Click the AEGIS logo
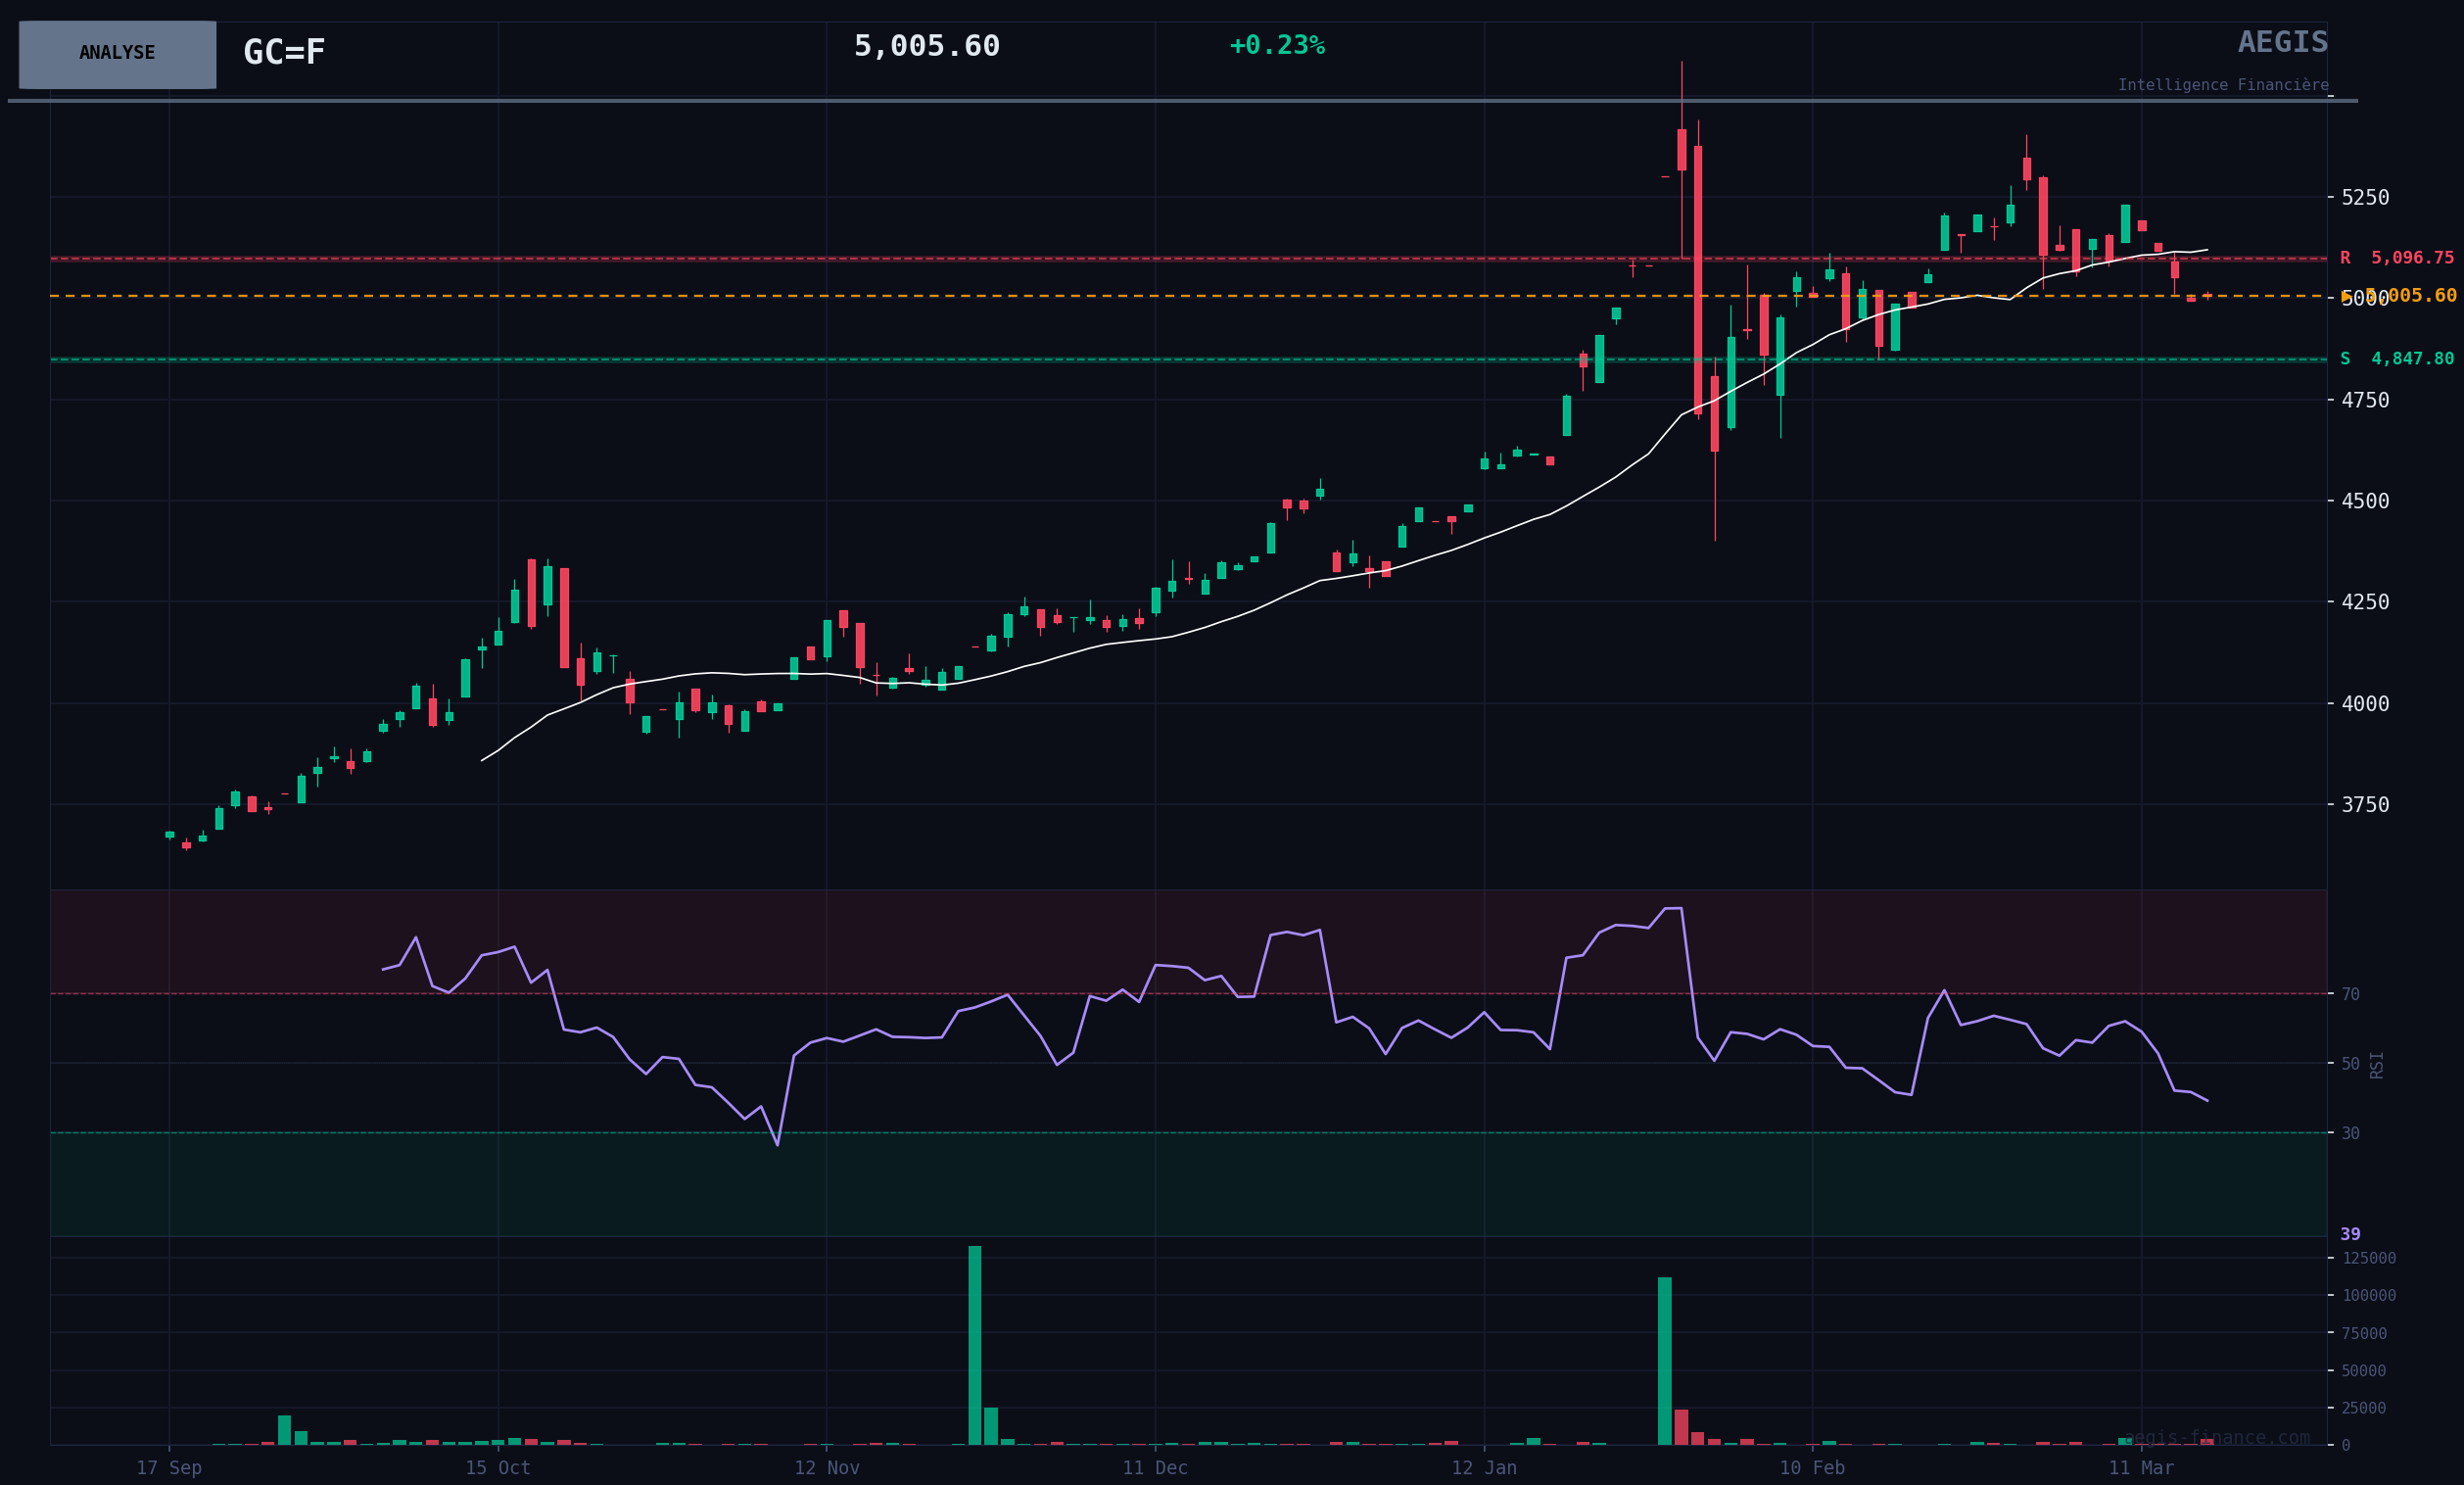The image size is (2464, 1485). point(2282,43)
